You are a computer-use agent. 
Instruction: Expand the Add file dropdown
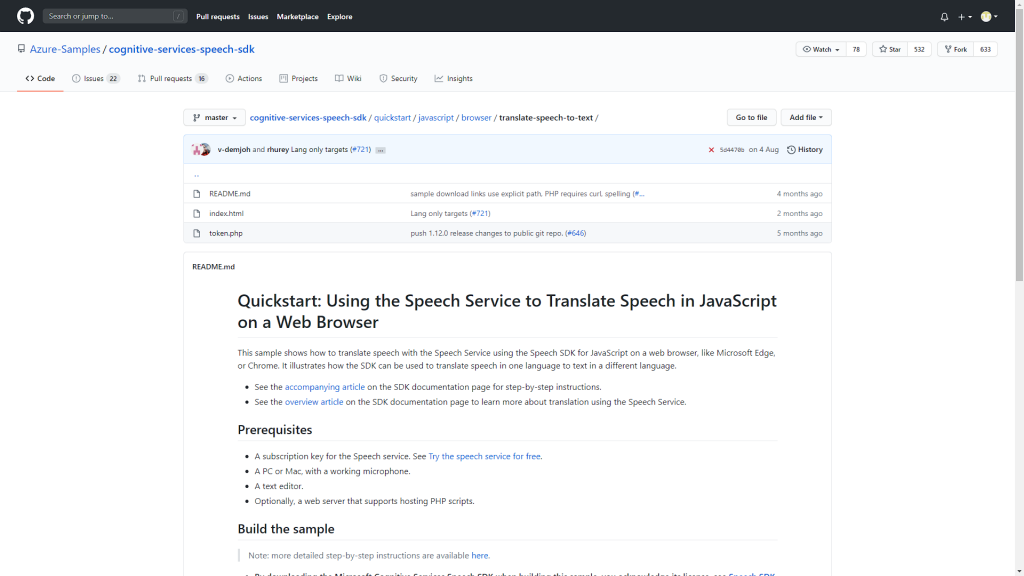(x=806, y=118)
